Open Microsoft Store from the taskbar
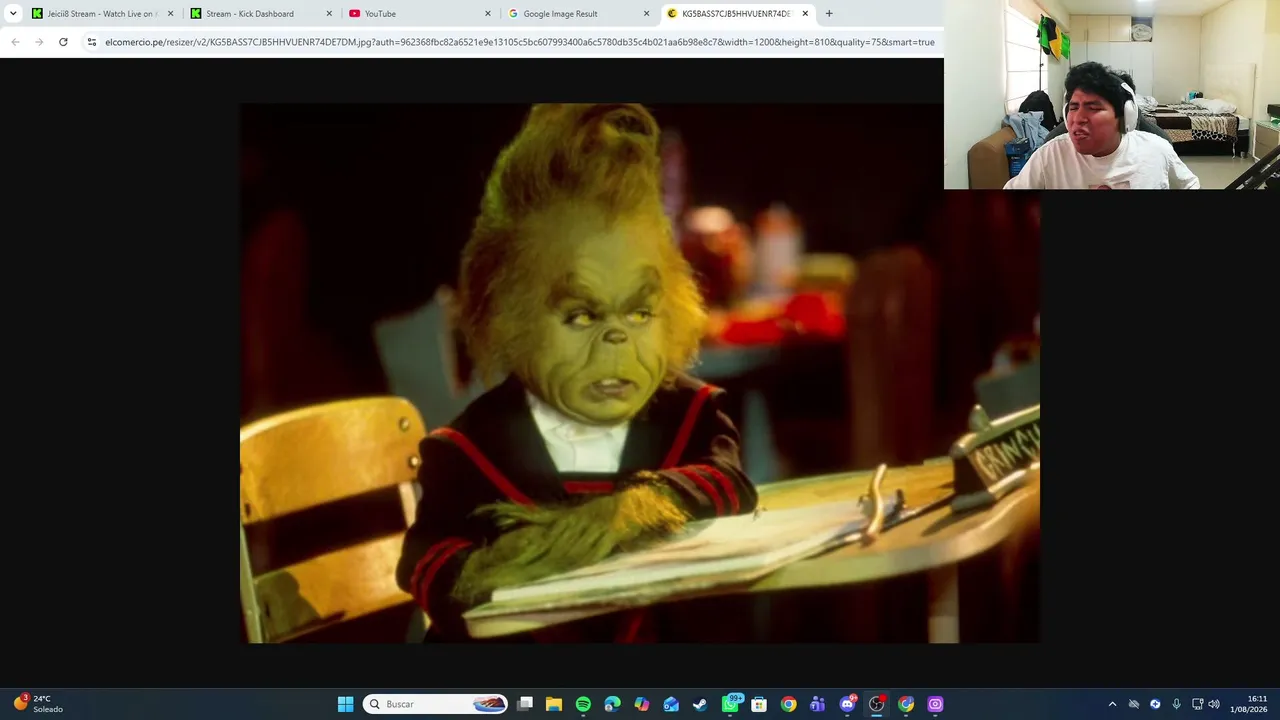 (759, 704)
